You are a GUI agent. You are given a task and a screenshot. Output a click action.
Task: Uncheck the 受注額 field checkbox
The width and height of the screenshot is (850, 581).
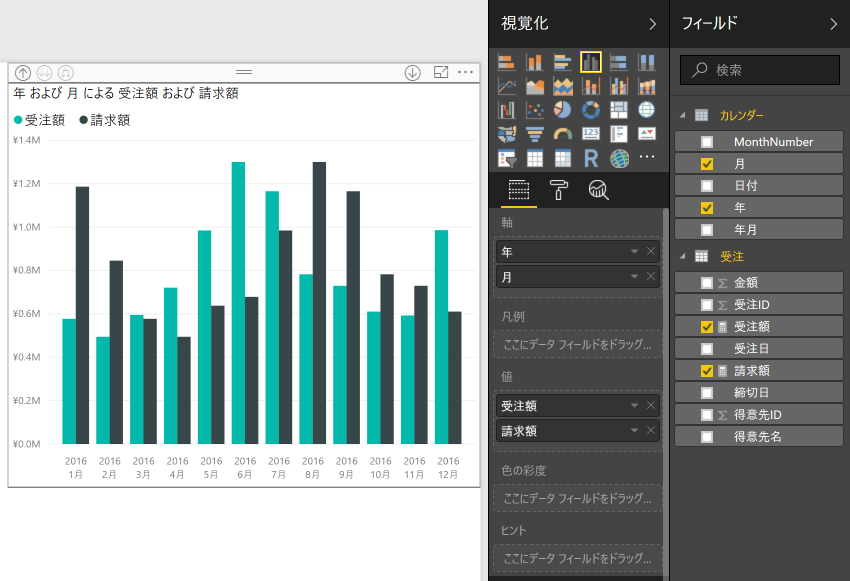pos(707,327)
